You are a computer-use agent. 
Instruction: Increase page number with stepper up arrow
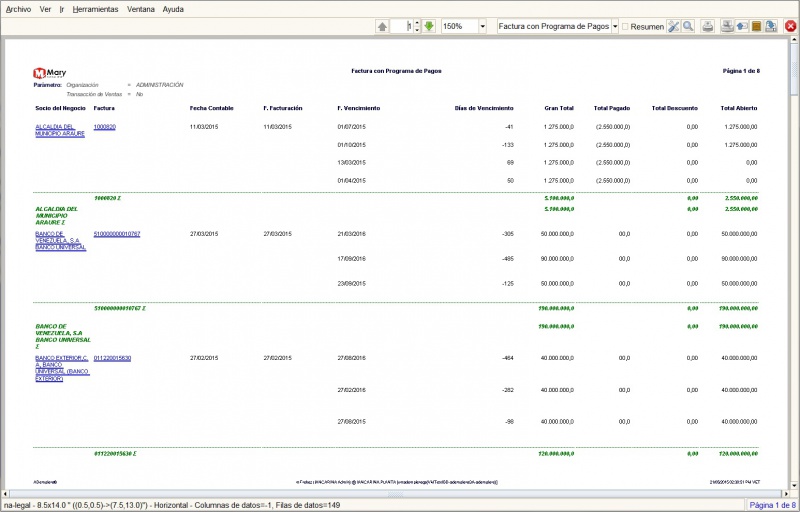click(x=417, y=23)
